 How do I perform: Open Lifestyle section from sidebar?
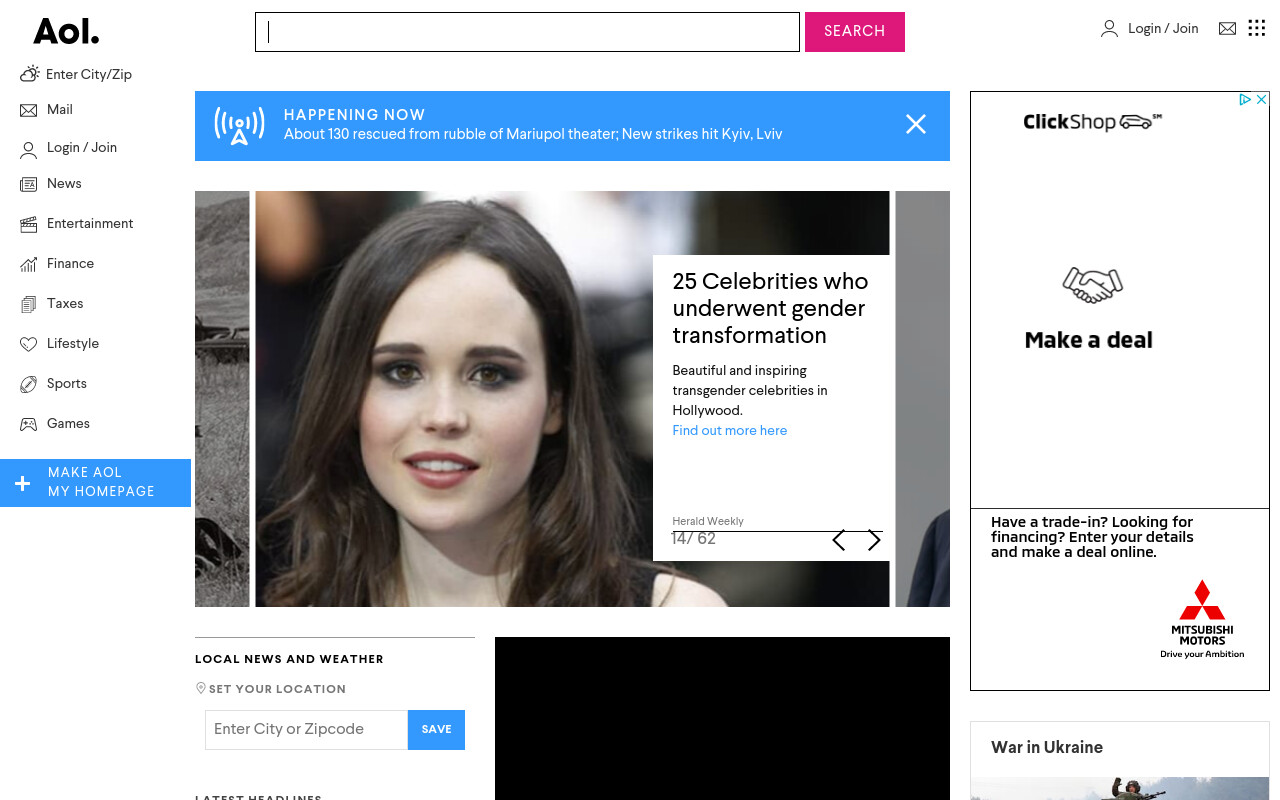click(73, 344)
